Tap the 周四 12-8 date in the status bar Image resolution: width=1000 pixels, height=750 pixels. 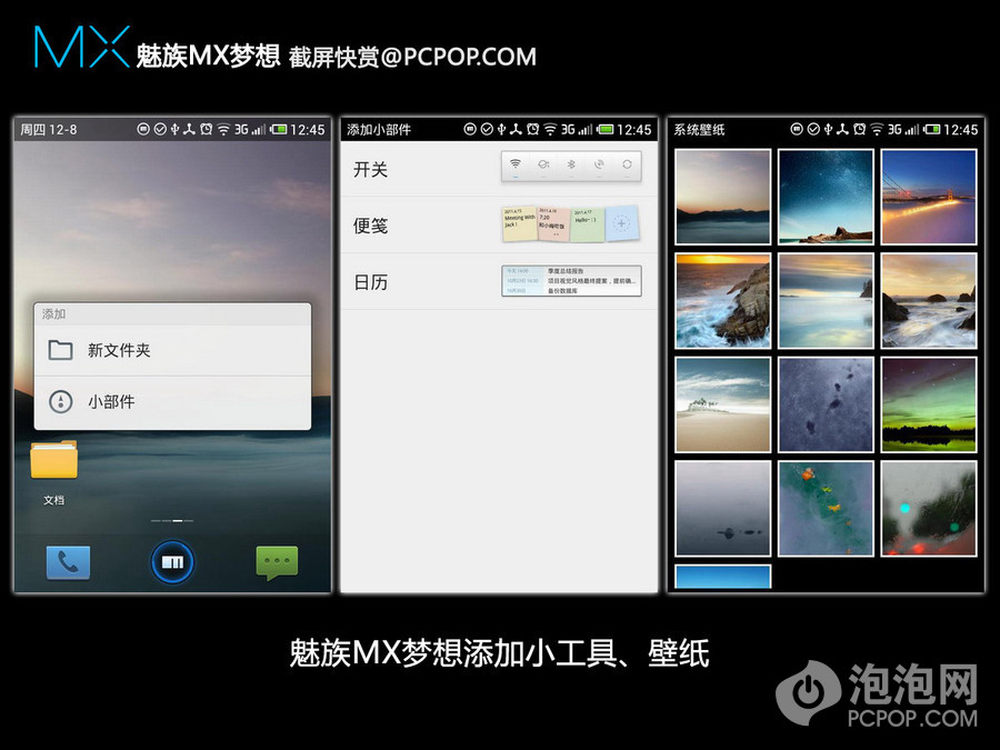click(x=48, y=129)
